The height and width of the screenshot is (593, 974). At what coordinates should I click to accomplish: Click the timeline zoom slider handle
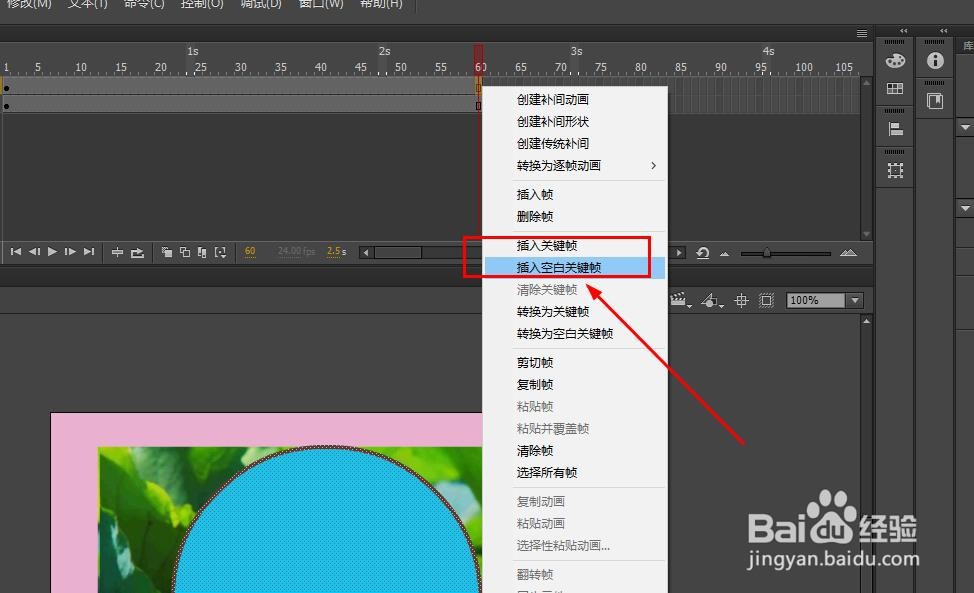click(767, 253)
